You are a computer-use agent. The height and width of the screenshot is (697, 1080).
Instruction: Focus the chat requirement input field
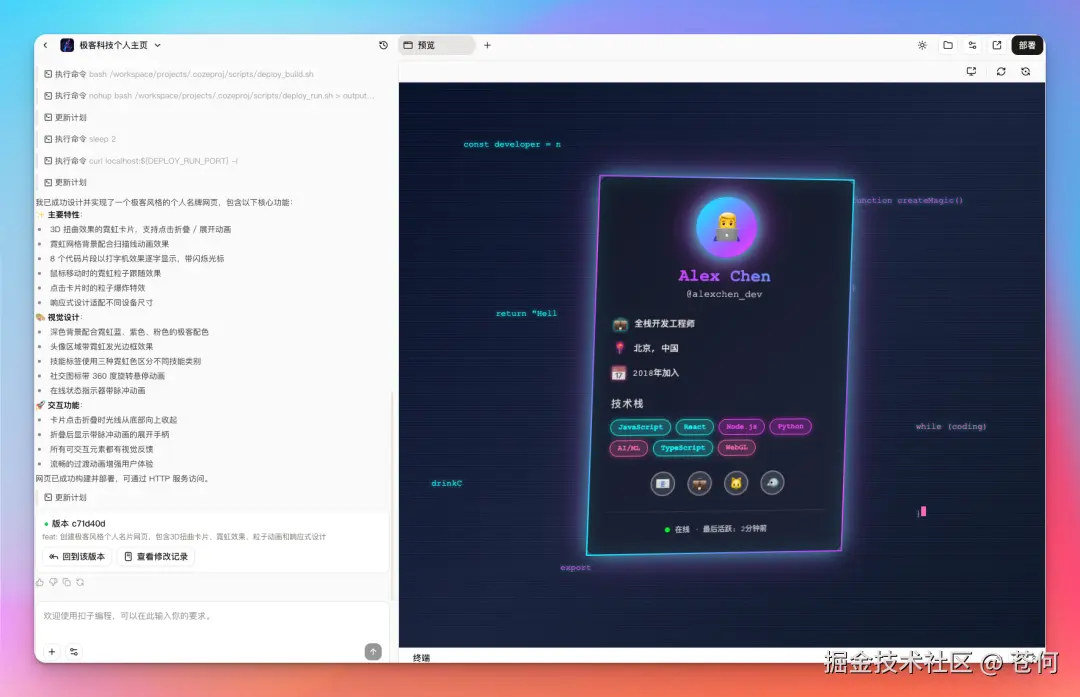click(211, 616)
